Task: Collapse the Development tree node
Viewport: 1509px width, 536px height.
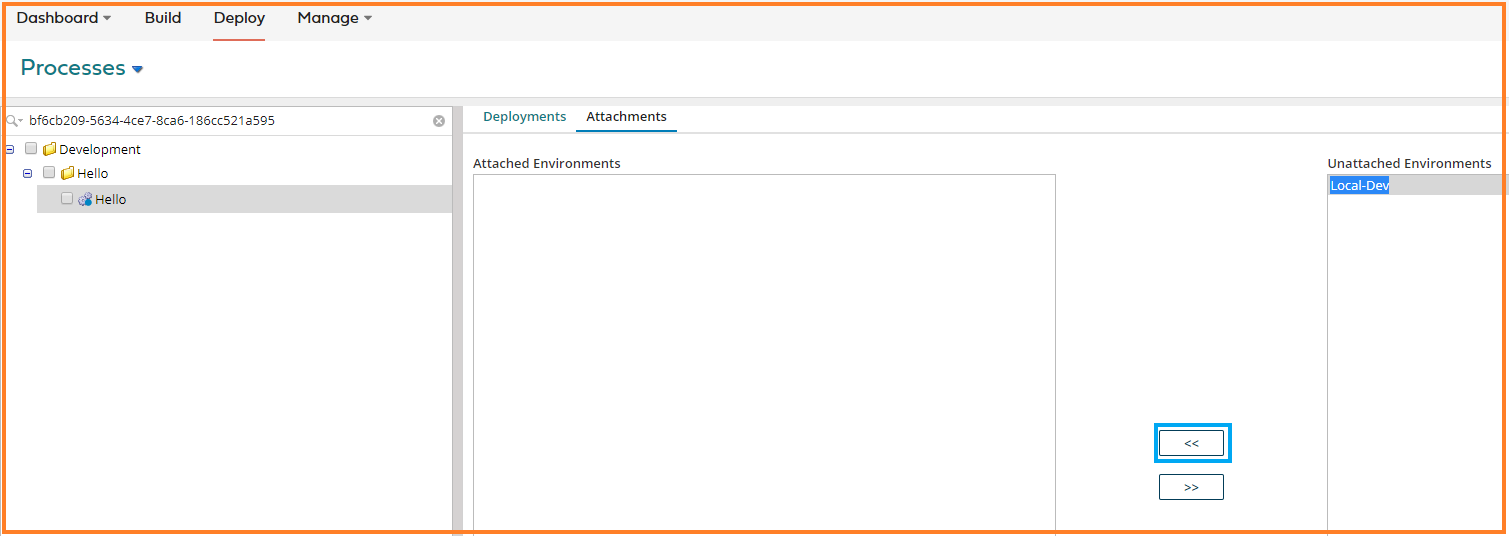Action: [10, 149]
